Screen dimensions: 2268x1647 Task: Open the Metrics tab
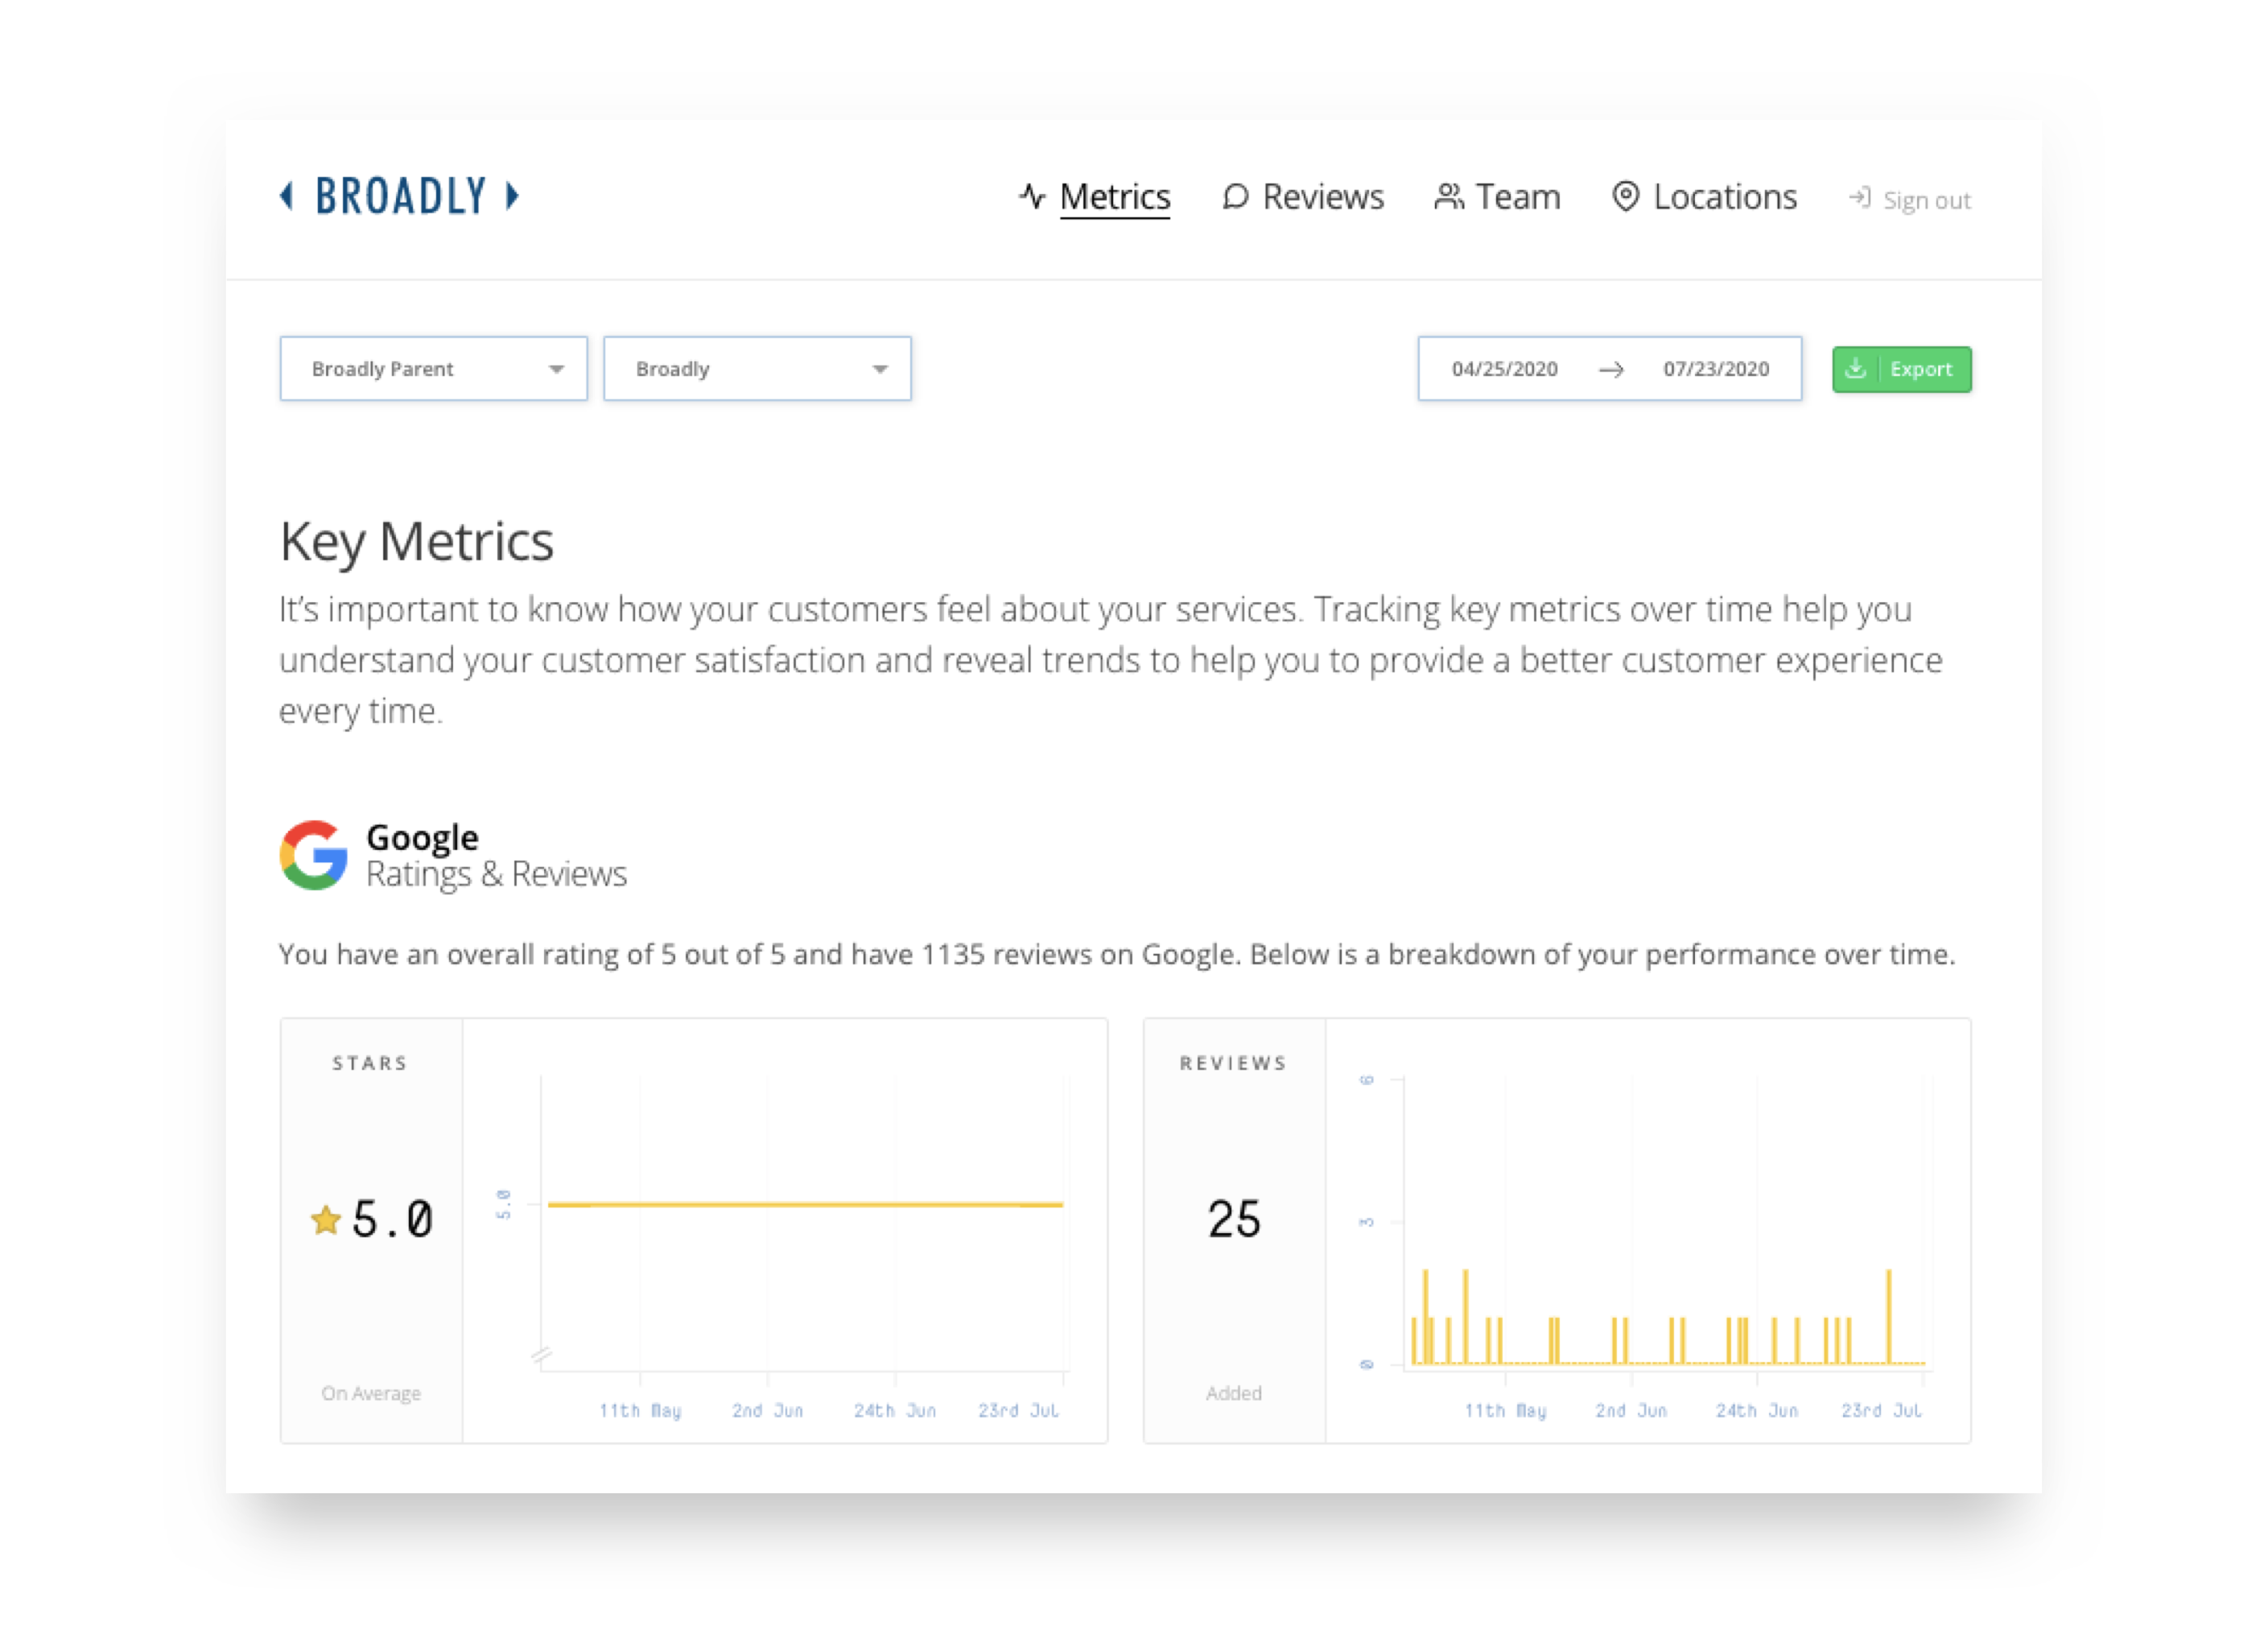point(1114,197)
